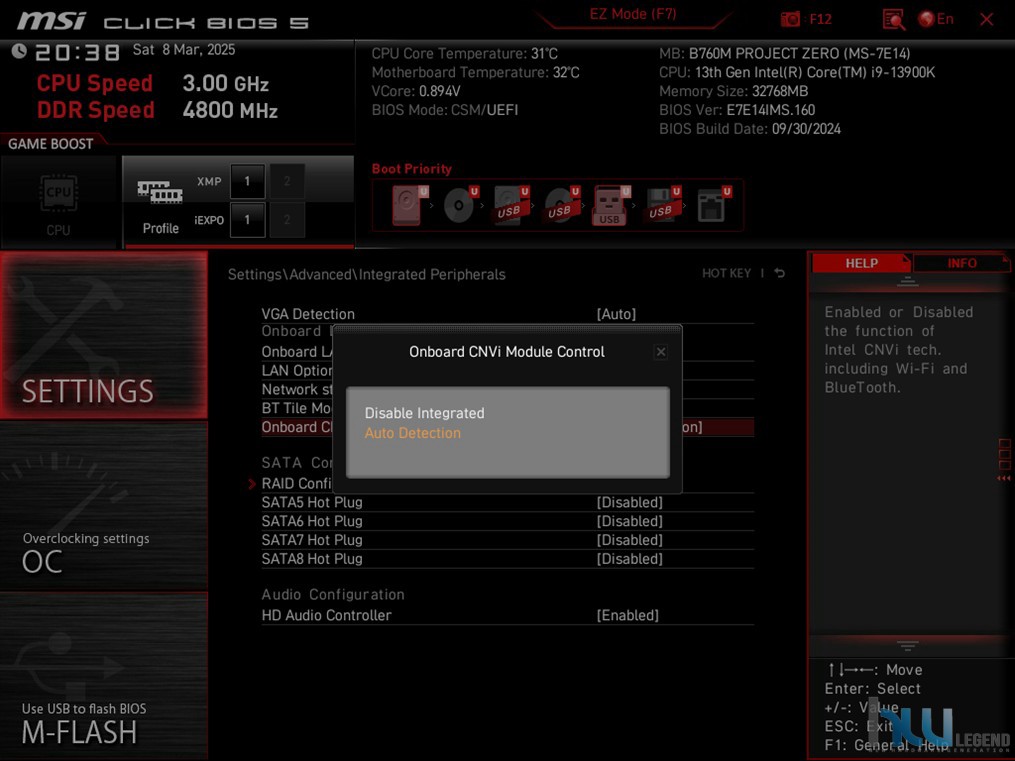The height and width of the screenshot is (761, 1015).
Task: Click the BIOS Mode CSM/UEFI text
Action: pos(445,110)
